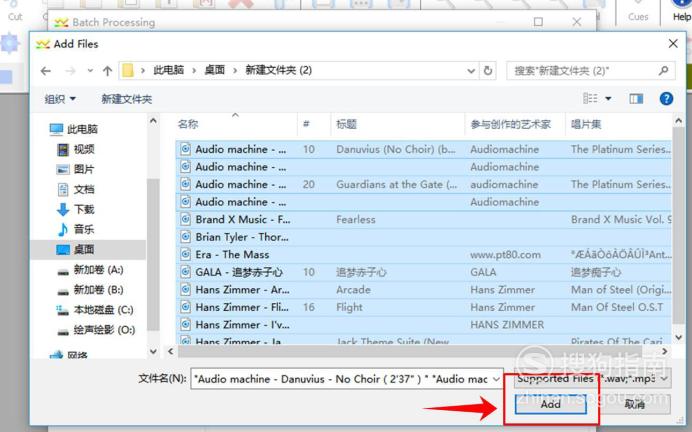Open 文档 documents folder
The height and width of the screenshot is (432, 692).
(76, 189)
